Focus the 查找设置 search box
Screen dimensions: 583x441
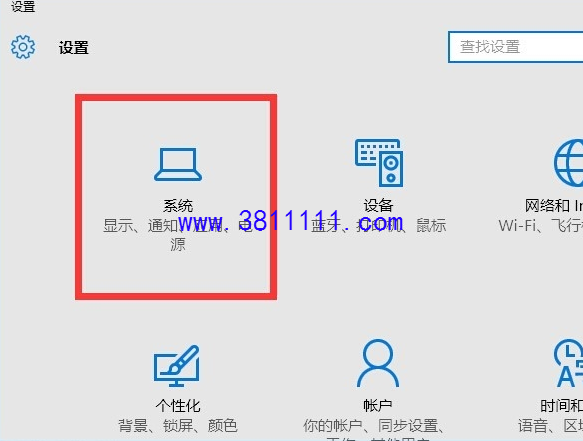point(516,47)
